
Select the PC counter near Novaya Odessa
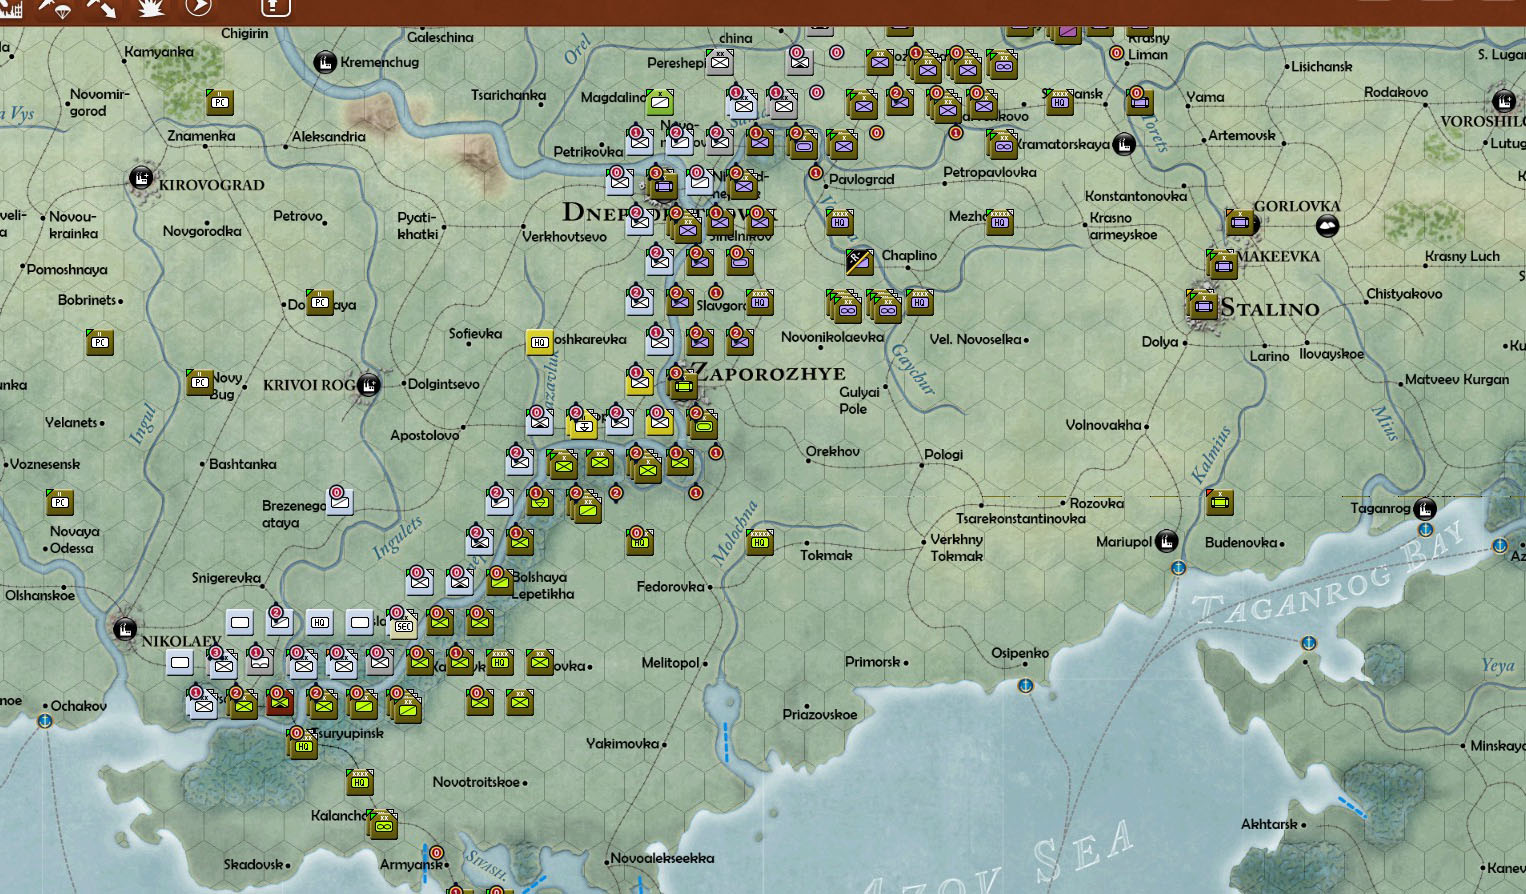(x=59, y=501)
